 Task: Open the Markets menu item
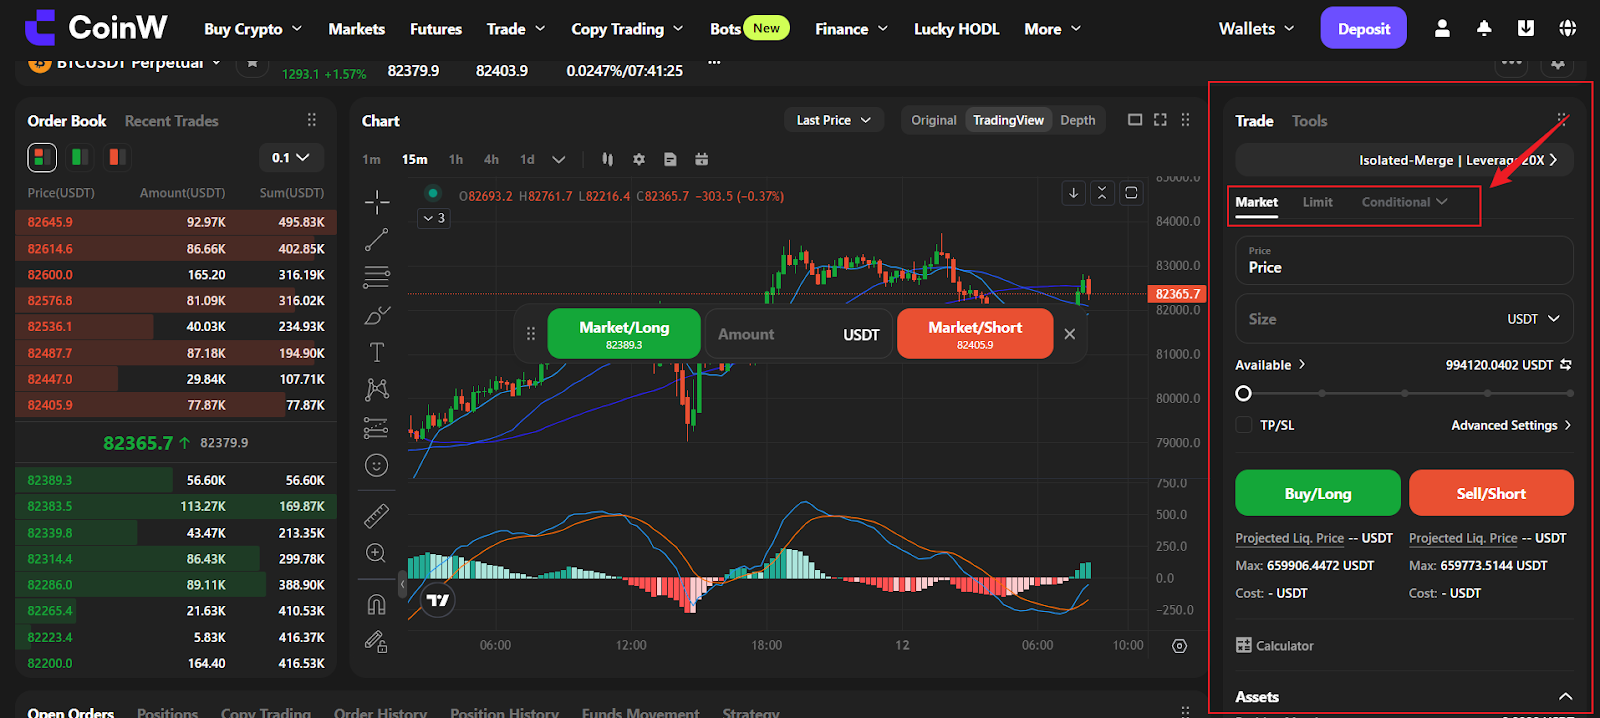357,29
